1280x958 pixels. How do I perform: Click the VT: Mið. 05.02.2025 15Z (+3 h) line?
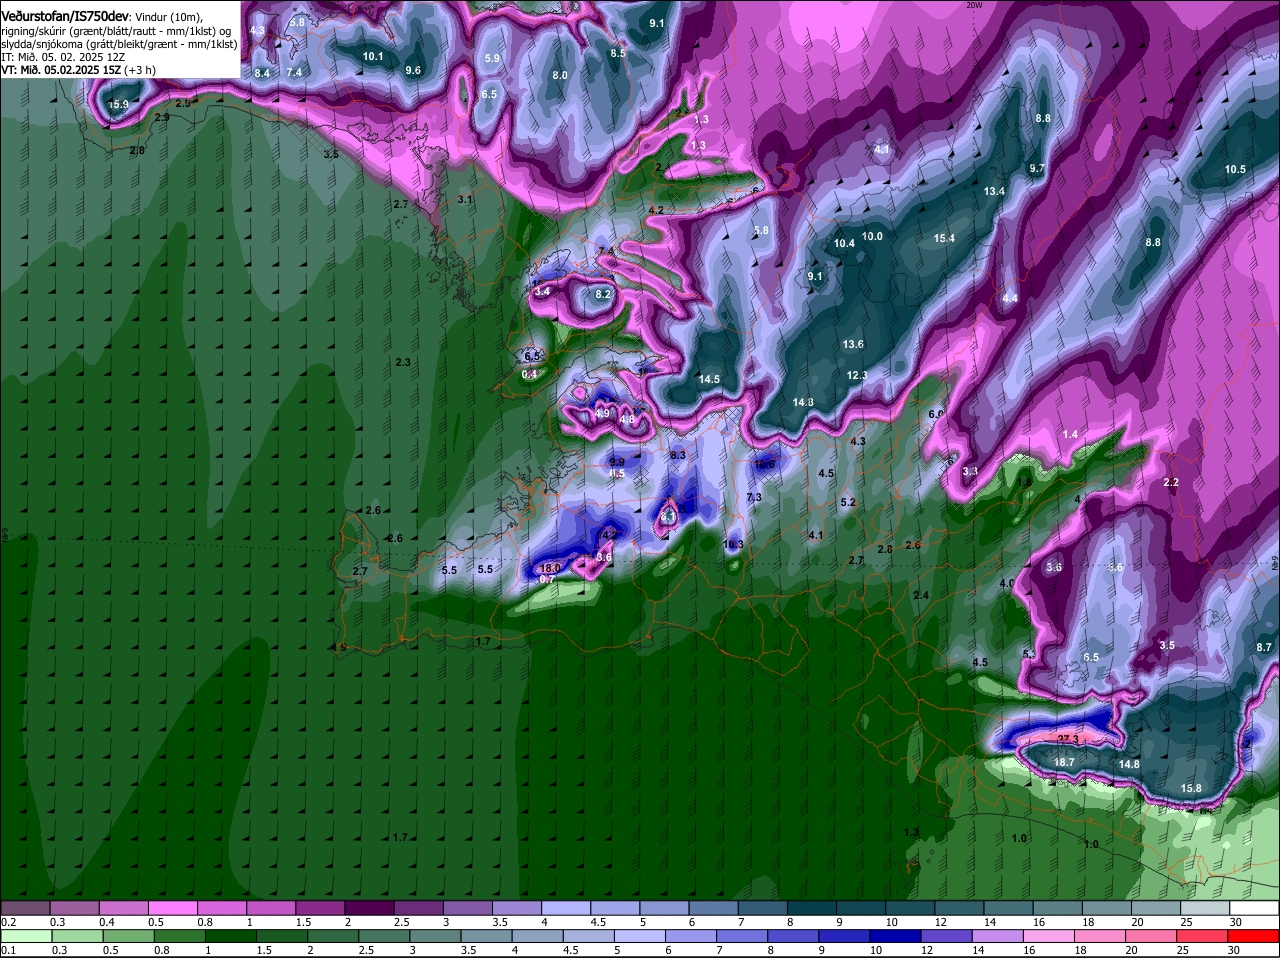pos(78,70)
